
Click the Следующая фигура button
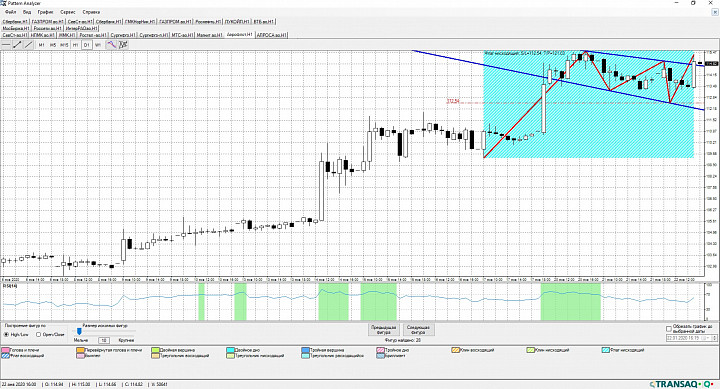click(x=418, y=330)
